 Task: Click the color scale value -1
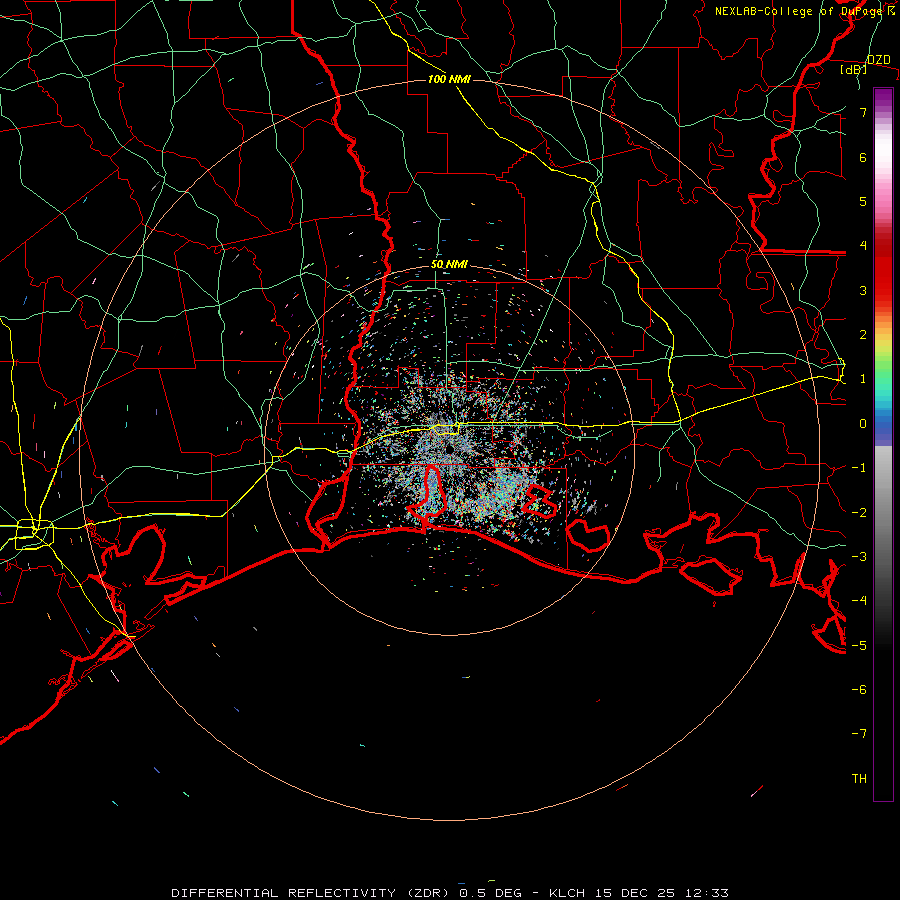[859, 468]
